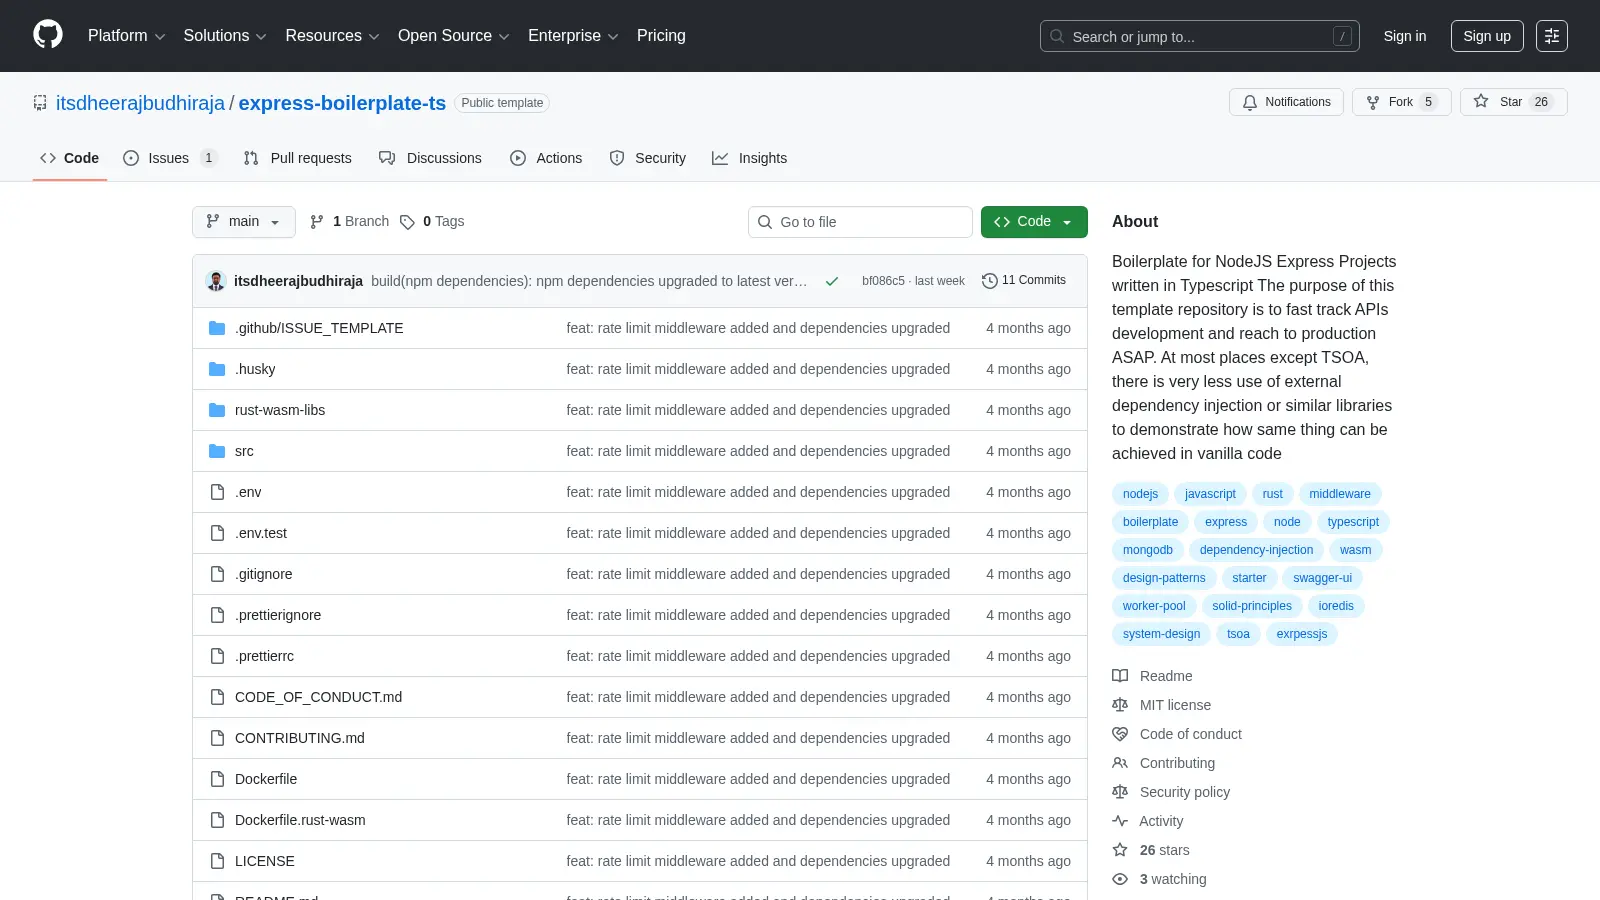Switch to the Discussions tab

pos(430,158)
